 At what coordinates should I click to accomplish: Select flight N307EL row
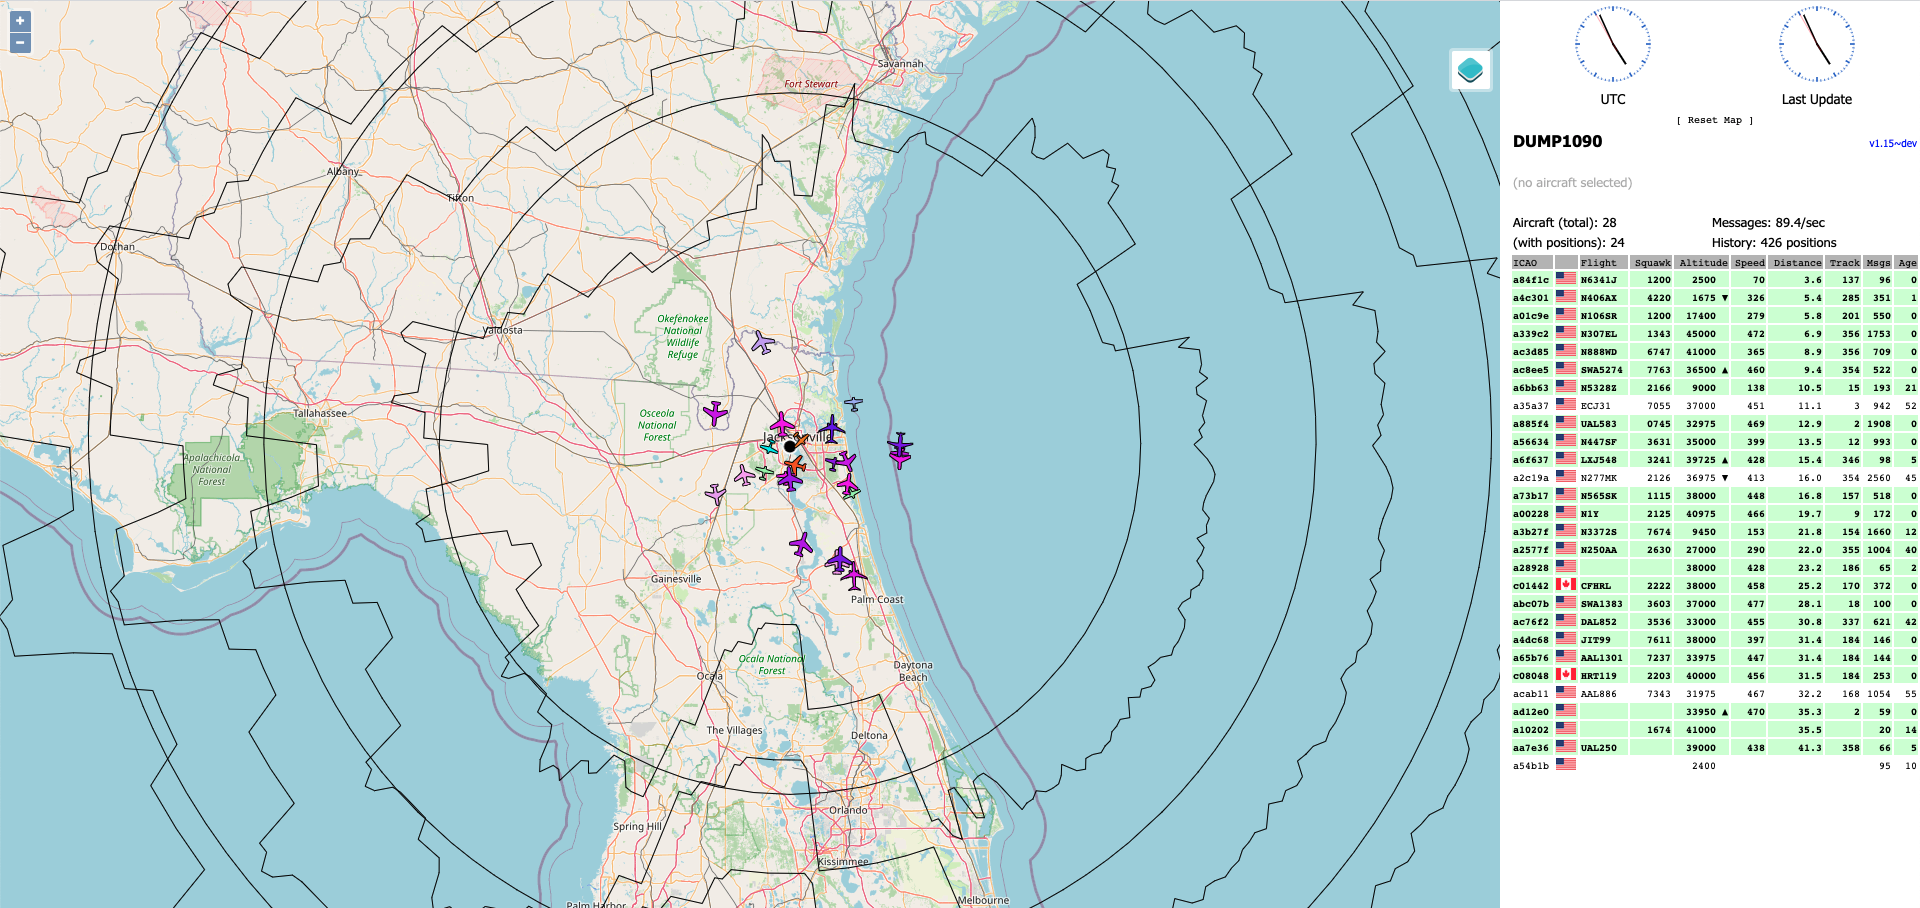click(1714, 334)
